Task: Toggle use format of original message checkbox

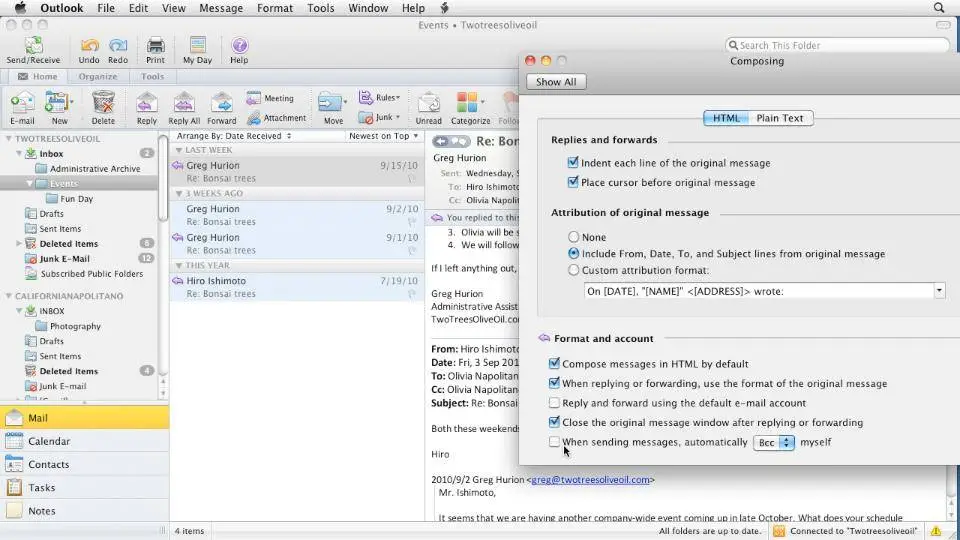Action: point(554,383)
